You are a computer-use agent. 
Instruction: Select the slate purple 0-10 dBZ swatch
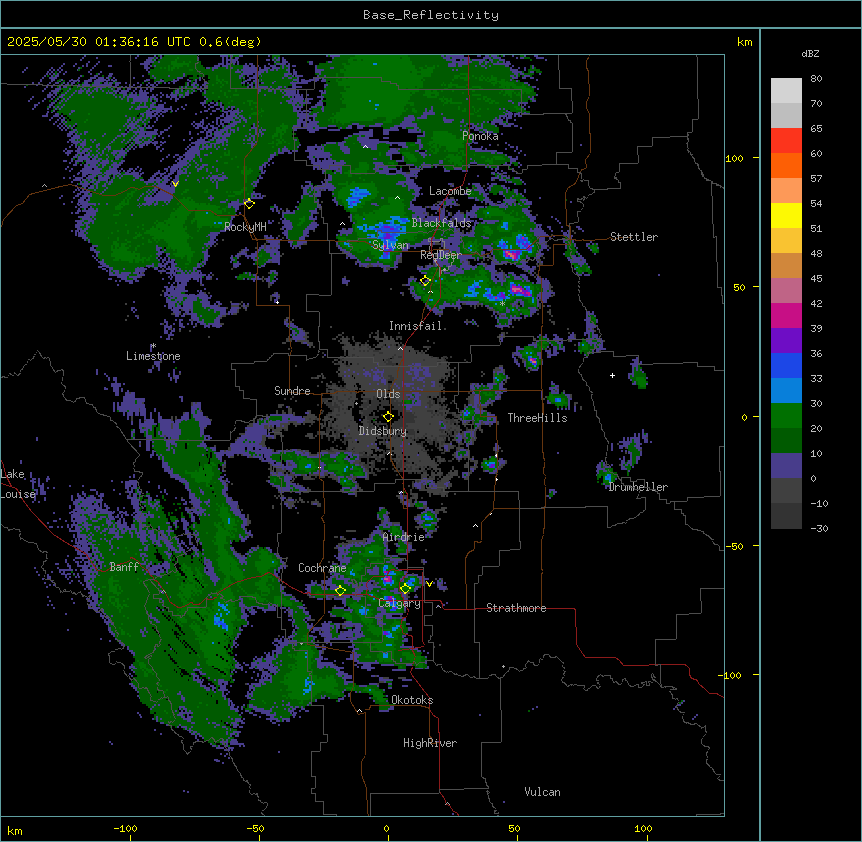pos(786,466)
